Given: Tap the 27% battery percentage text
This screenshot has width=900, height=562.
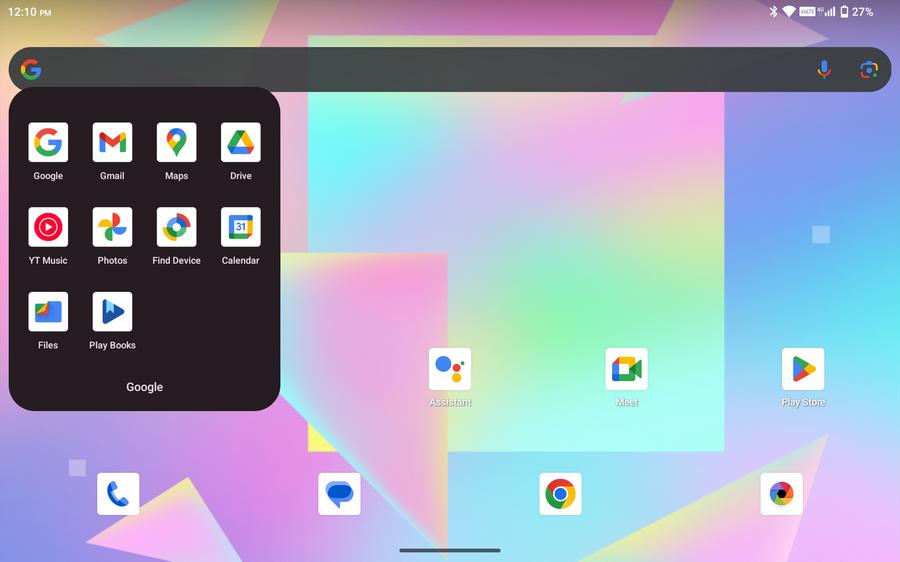Looking at the screenshot, I should pyautogui.click(x=863, y=11).
